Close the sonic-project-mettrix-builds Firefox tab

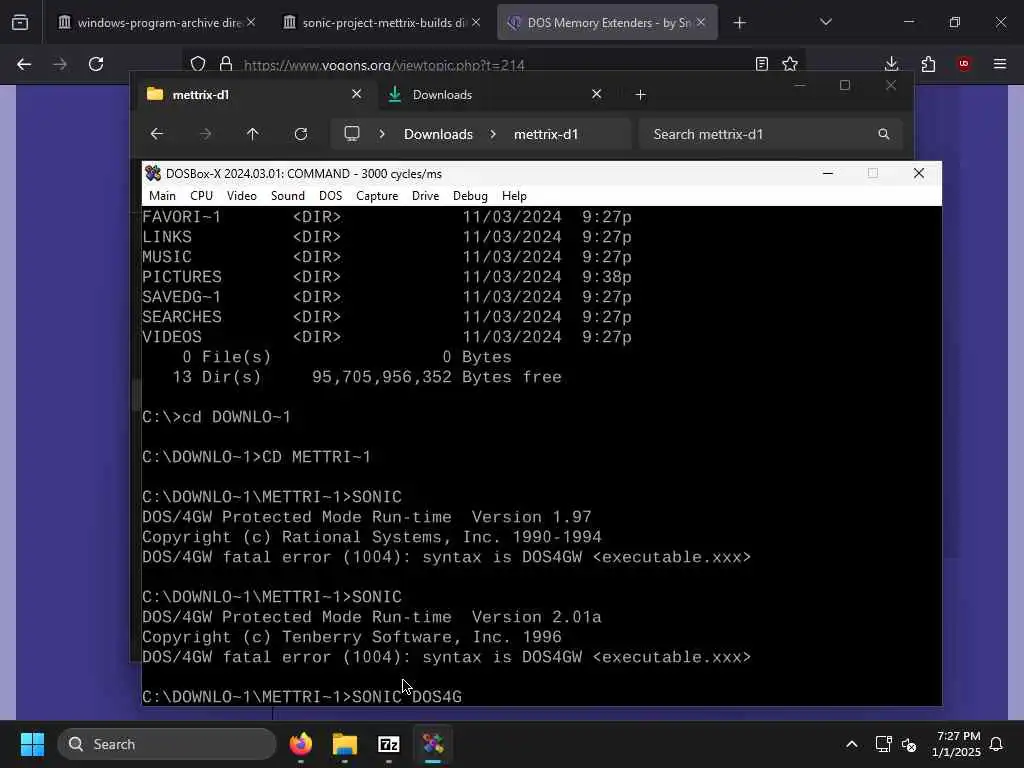(x=476, y=22)
